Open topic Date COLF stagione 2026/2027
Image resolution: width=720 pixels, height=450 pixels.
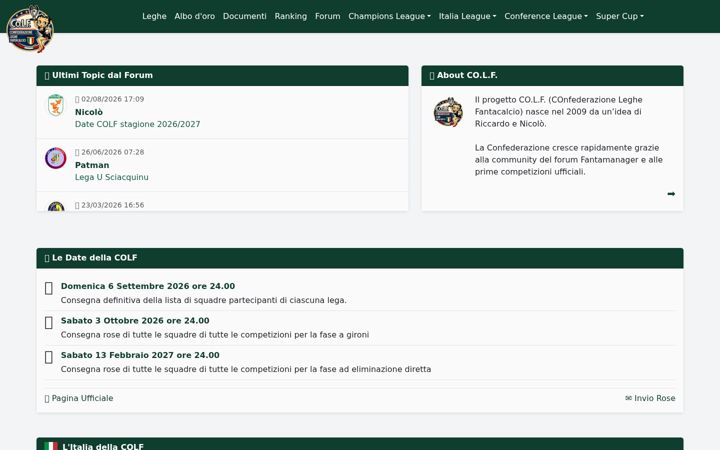(137, 124)
